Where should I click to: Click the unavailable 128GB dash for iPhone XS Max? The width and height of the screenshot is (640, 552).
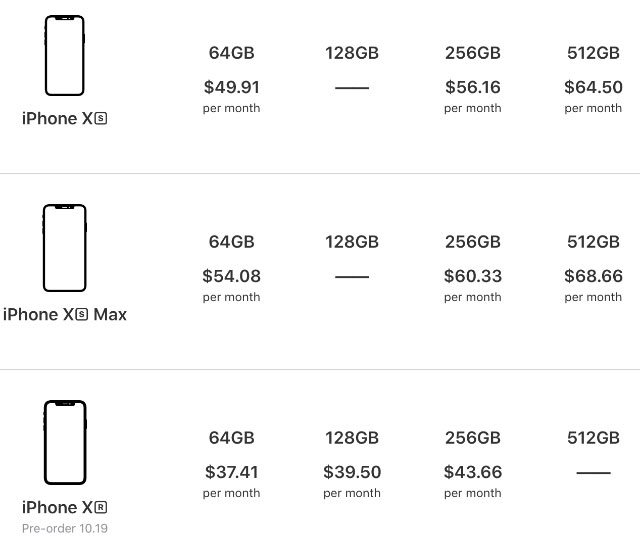click(352, 277)
